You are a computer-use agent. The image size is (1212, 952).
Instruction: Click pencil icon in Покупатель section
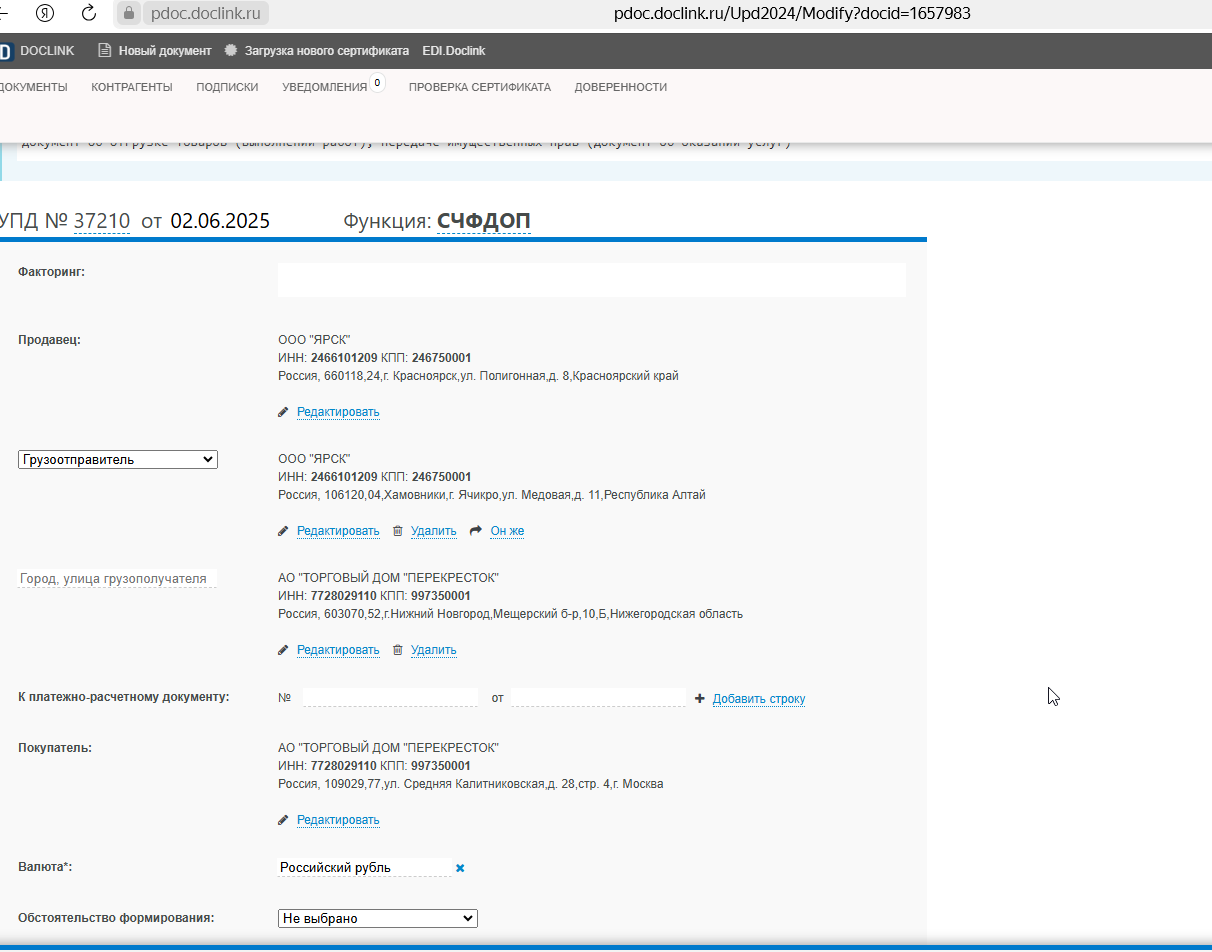click(283, 820)
